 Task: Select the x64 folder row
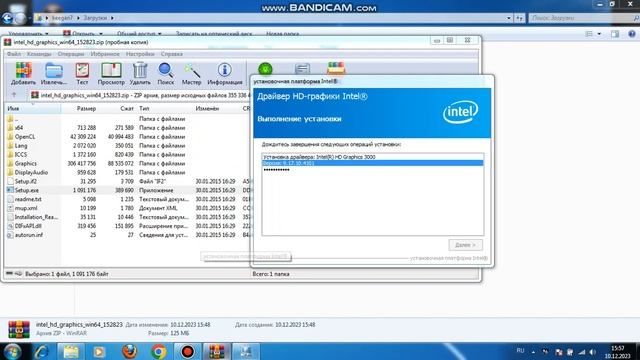click(x=127, y=128)
